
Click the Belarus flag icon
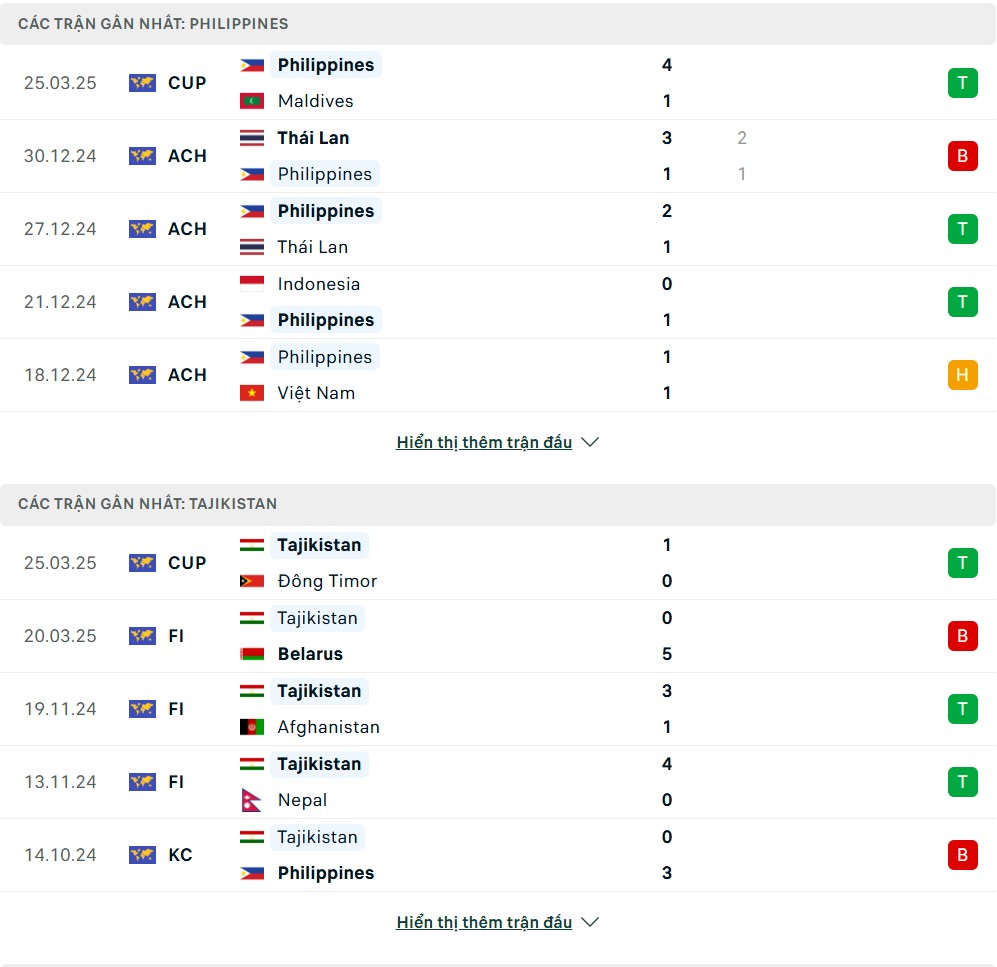[252, 654]
